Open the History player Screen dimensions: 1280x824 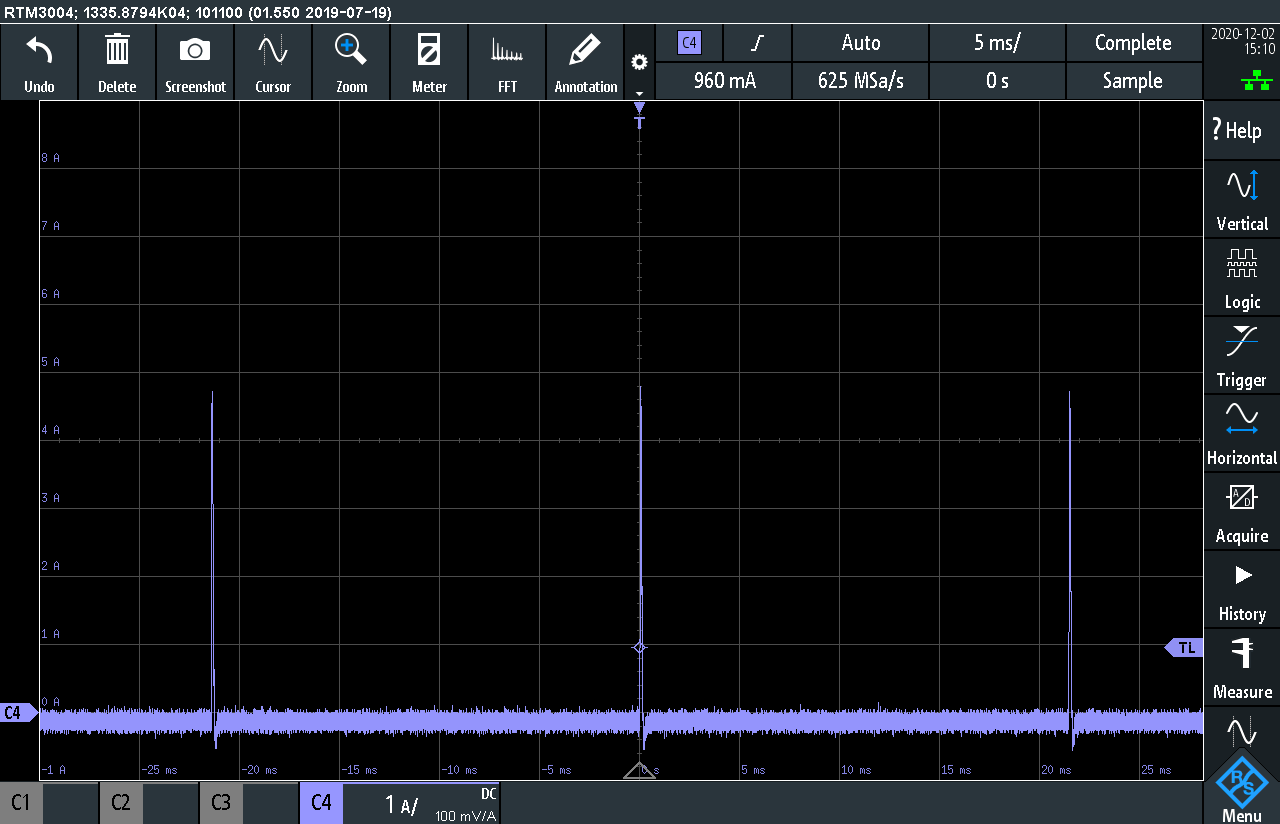1241,589
